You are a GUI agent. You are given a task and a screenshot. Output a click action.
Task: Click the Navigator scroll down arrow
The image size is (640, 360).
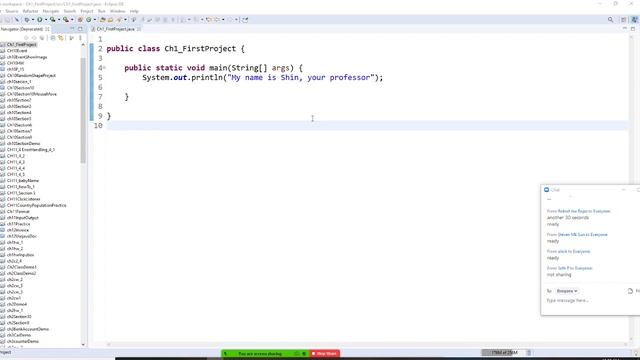(83, 345)
